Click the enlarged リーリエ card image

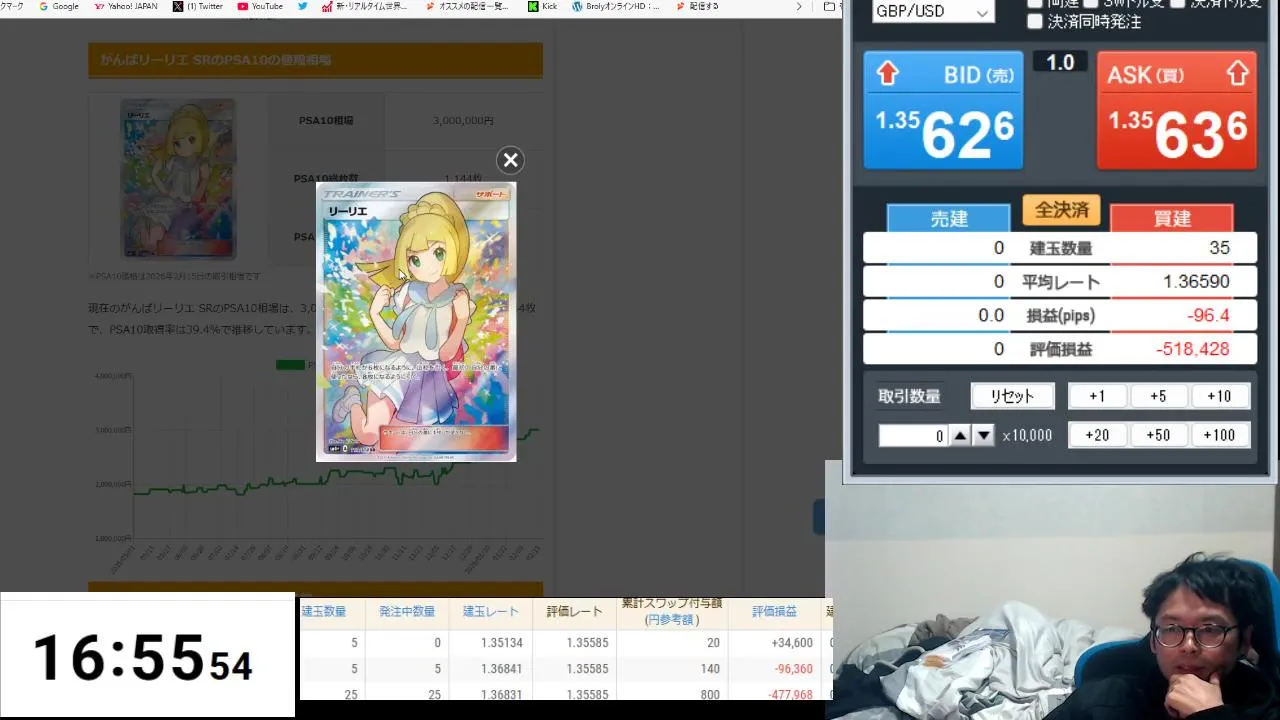(x=416, y=322)
